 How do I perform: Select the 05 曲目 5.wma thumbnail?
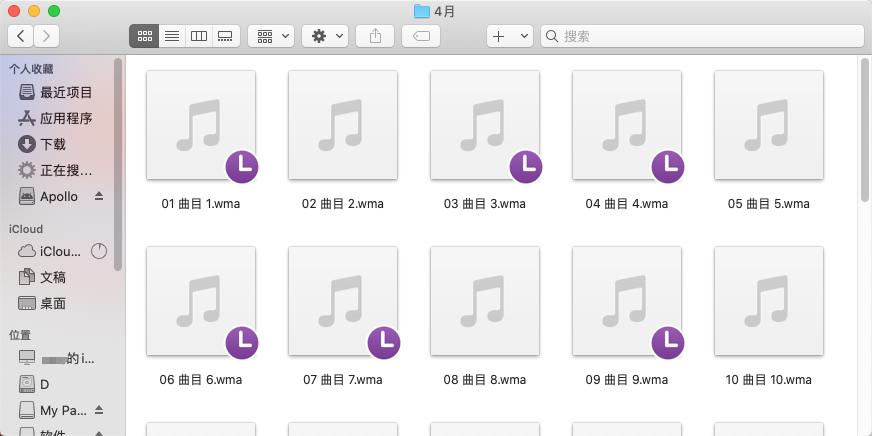[x=769, y=125]
